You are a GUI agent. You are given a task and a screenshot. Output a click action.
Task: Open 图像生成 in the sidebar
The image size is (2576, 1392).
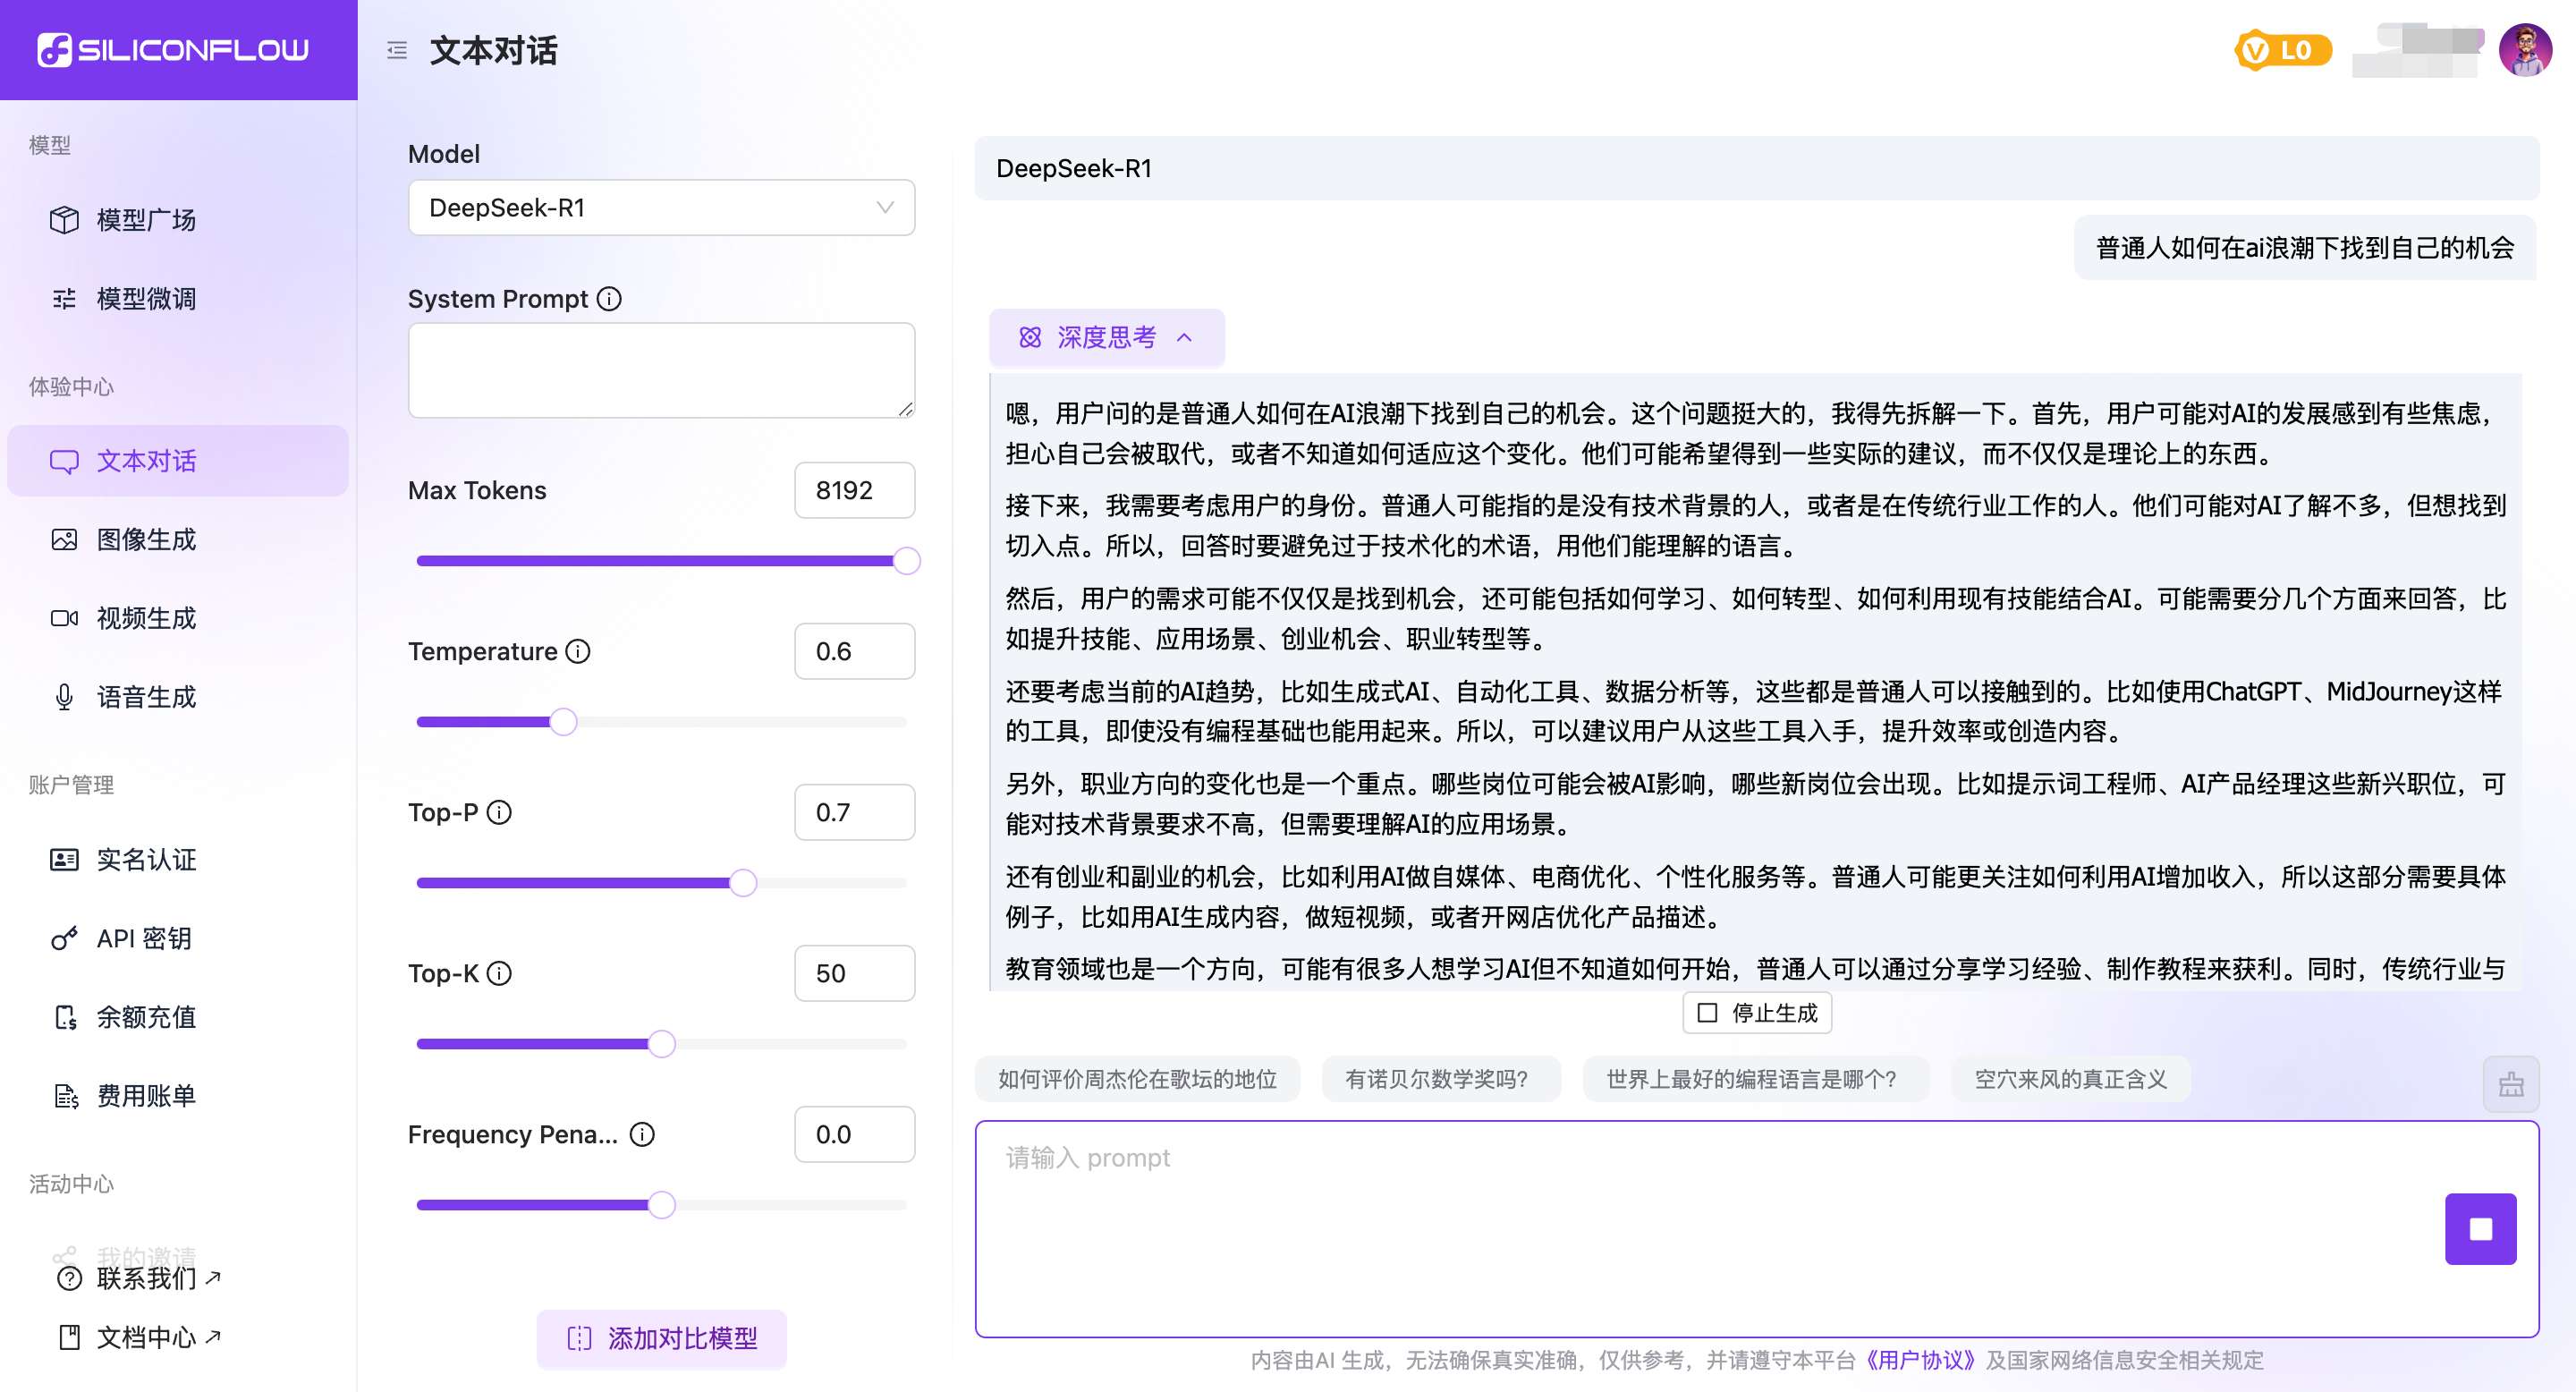pos(146,540)
